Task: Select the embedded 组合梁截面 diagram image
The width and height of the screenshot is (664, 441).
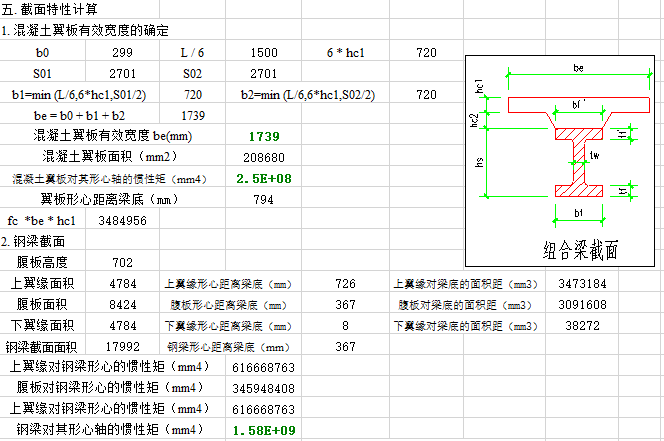Action: pyautogui.click(x=560, y=161)
